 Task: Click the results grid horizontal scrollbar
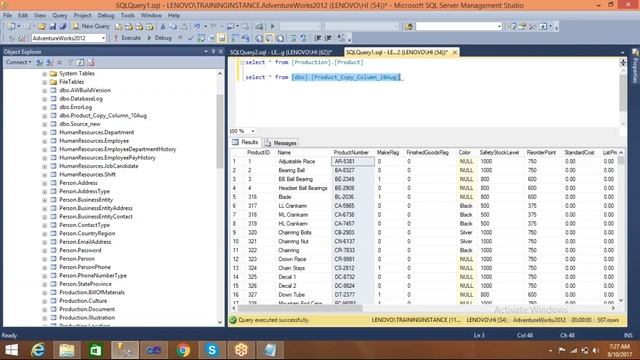pyautogui.click(x=300, y=308)
